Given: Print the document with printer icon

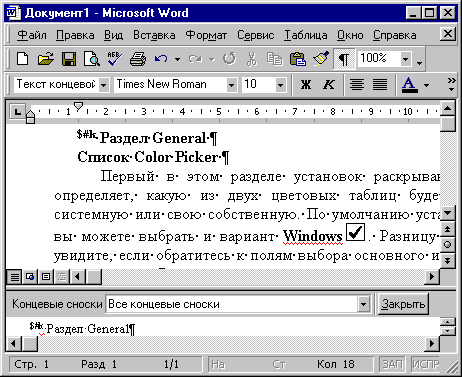Looking at the screenshot, I should point(138,59).
